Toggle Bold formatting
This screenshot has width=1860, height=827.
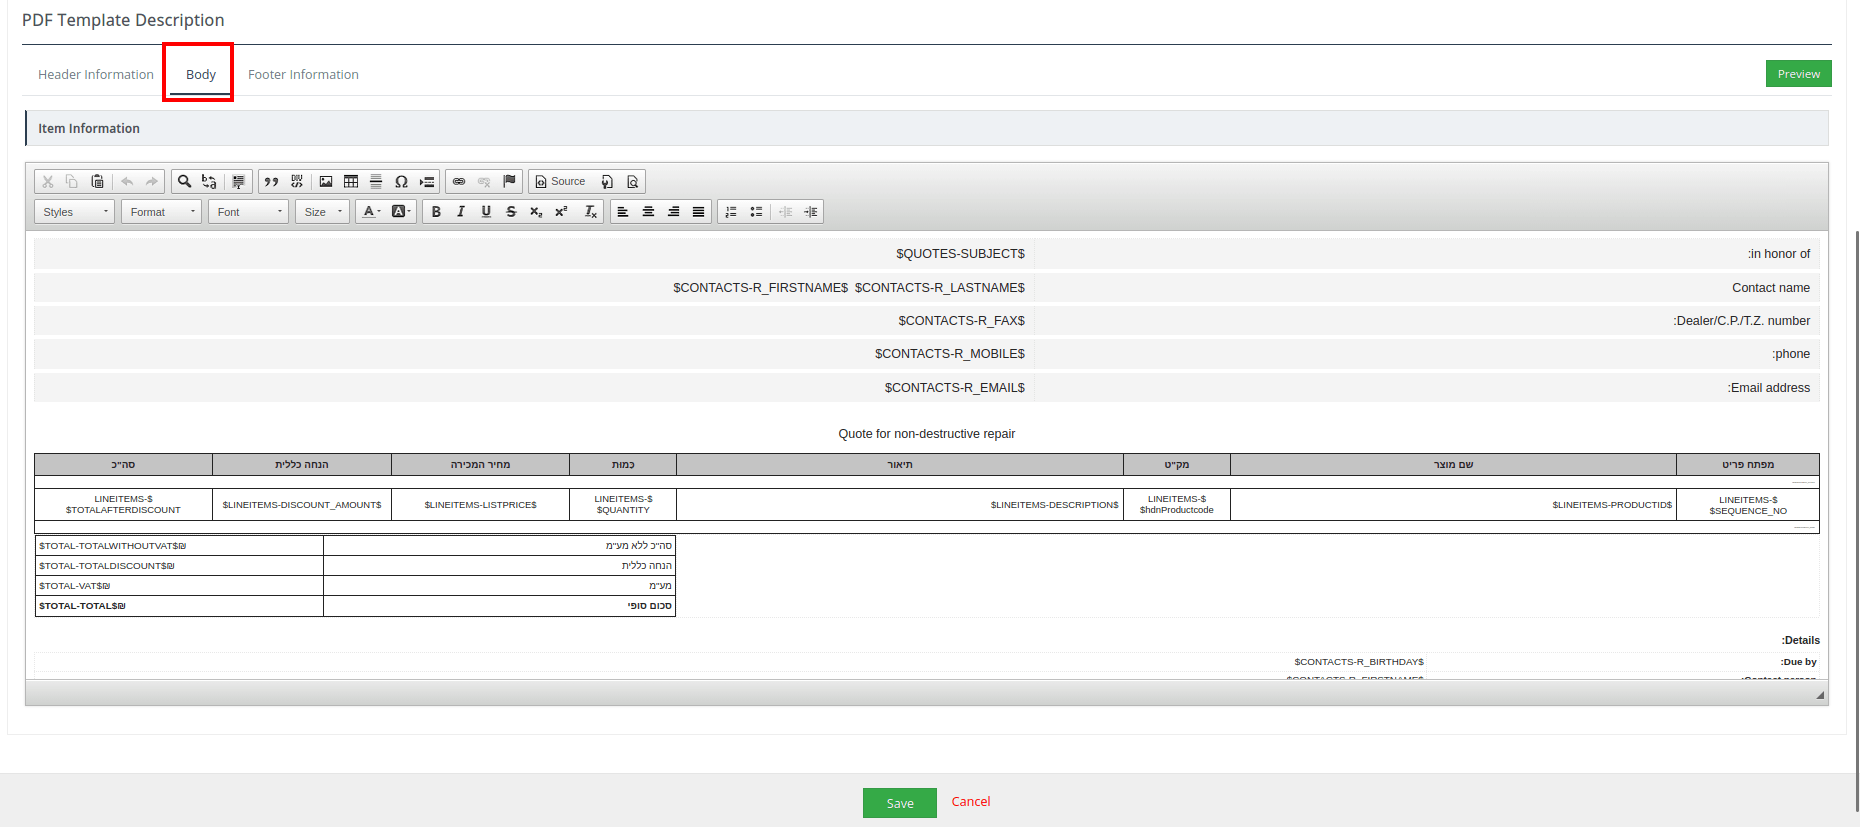436,211
